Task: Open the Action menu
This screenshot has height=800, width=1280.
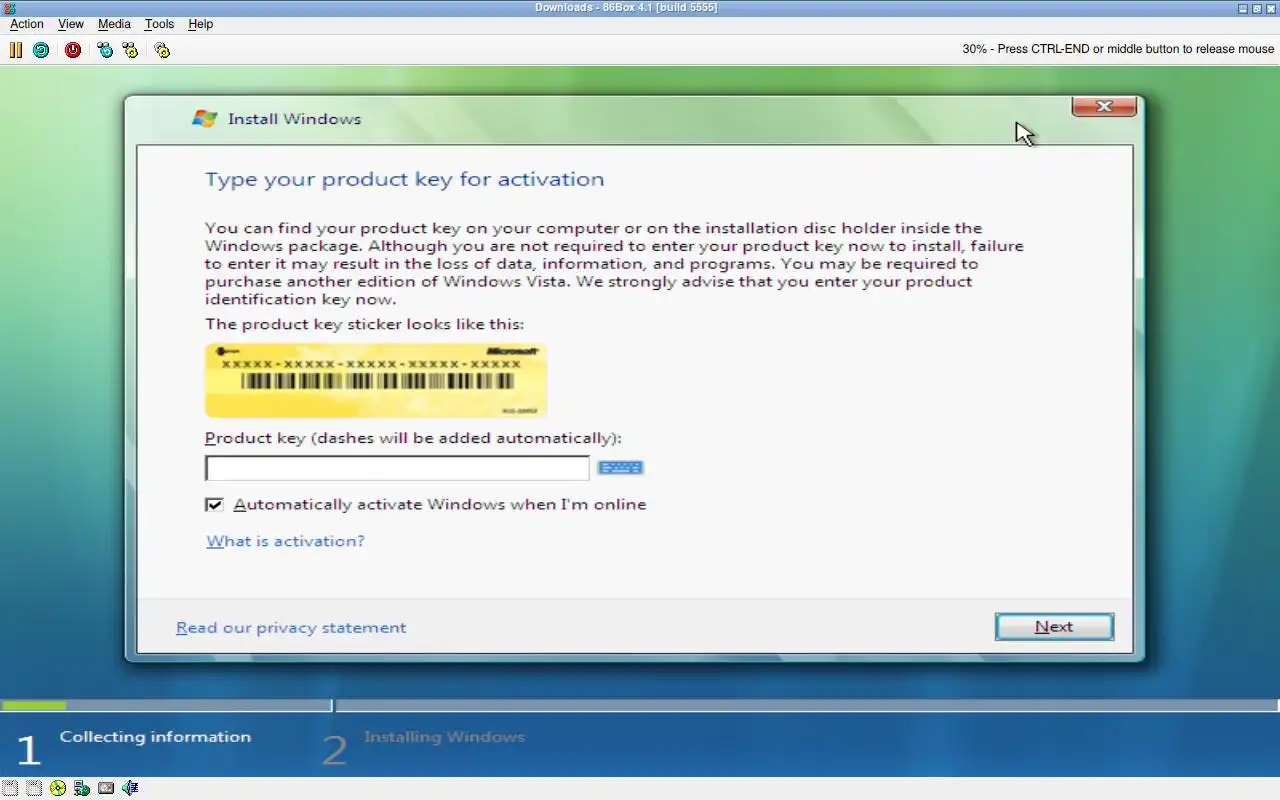Action: pyautogui.click(x=27, y=24)
